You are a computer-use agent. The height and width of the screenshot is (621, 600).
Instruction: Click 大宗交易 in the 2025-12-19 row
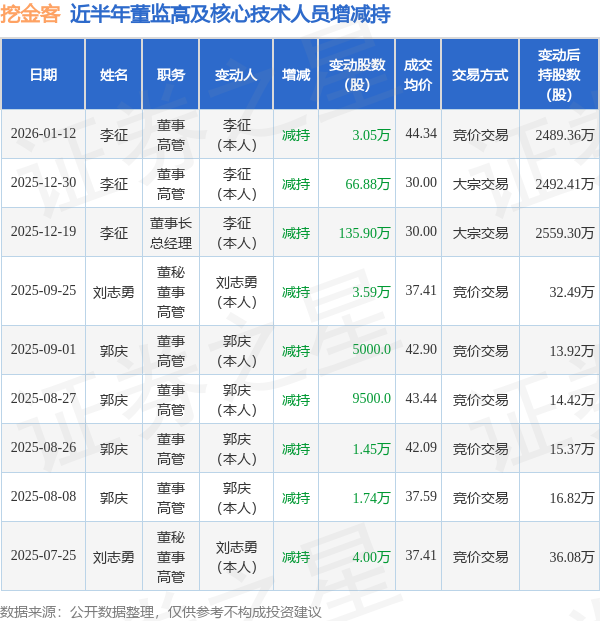480,233
